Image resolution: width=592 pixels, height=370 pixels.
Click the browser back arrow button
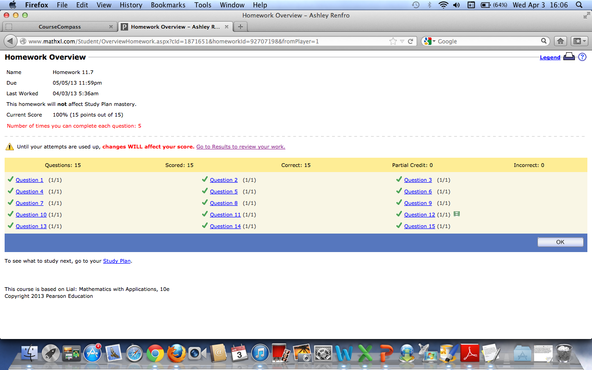(x=11, y=41)
